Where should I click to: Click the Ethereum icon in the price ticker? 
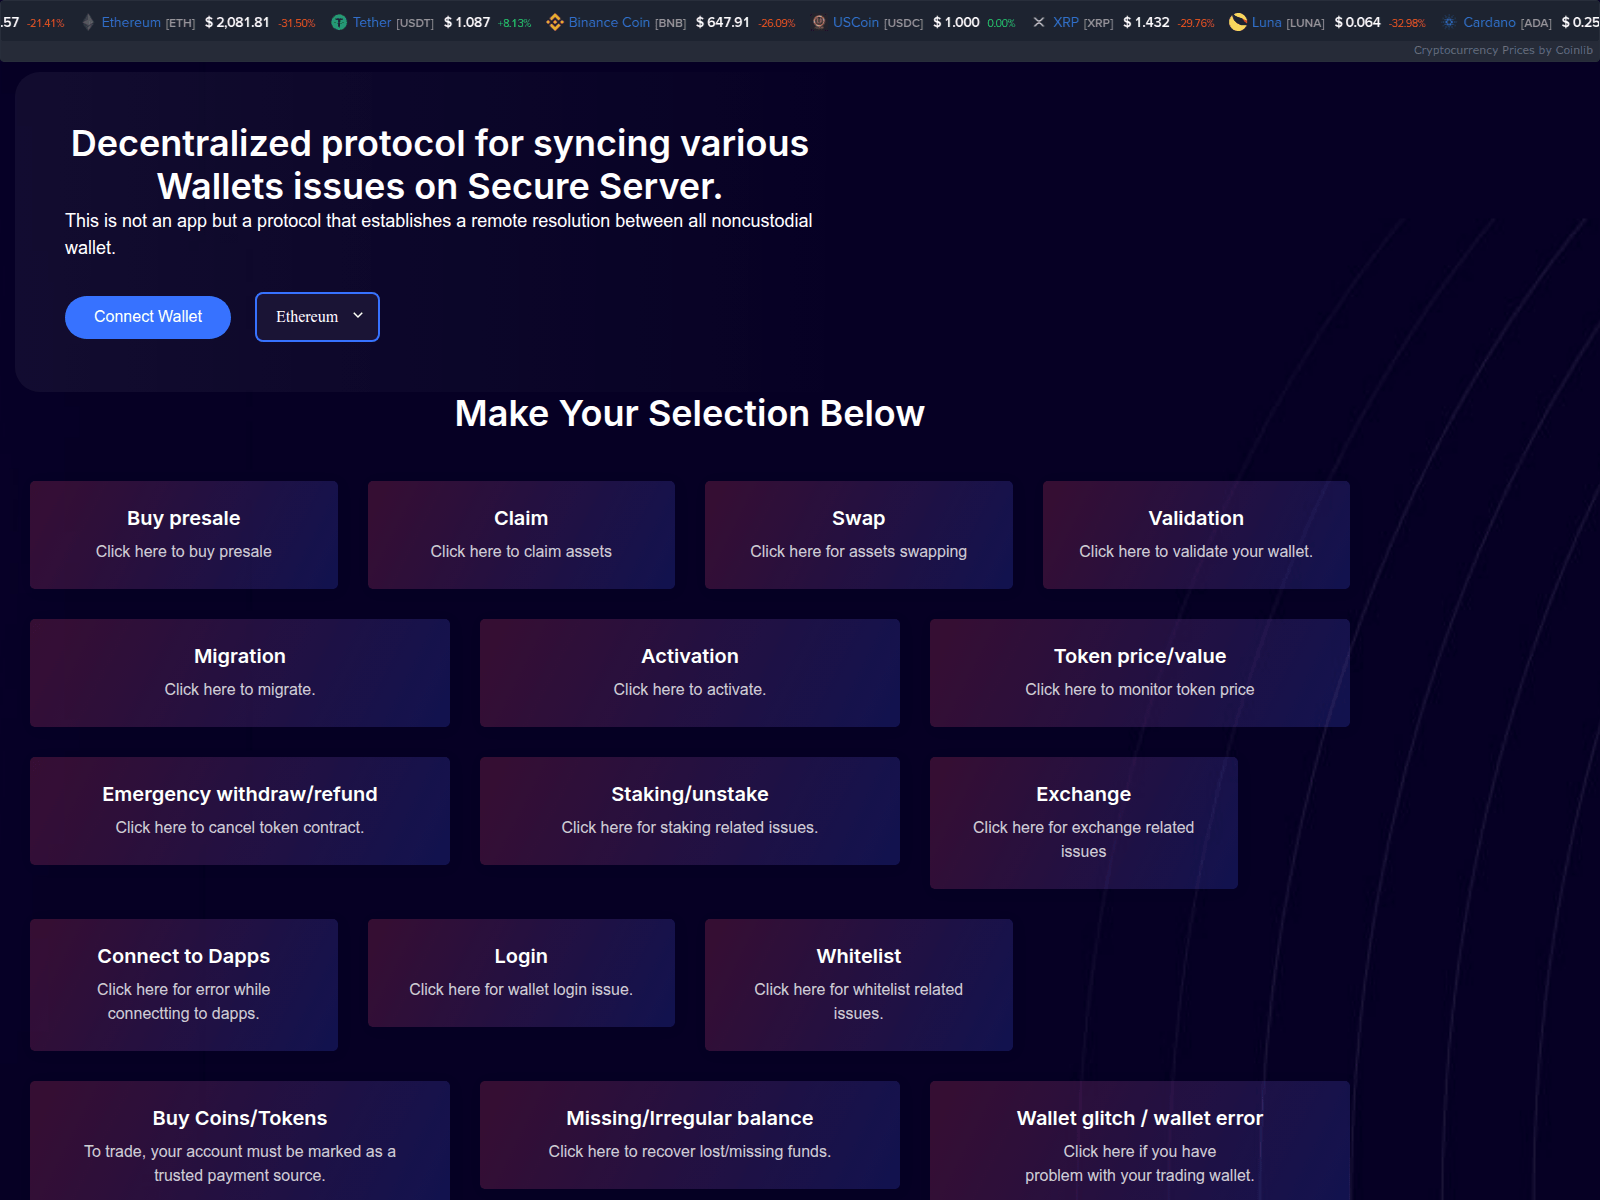click(x=89, y=21)
